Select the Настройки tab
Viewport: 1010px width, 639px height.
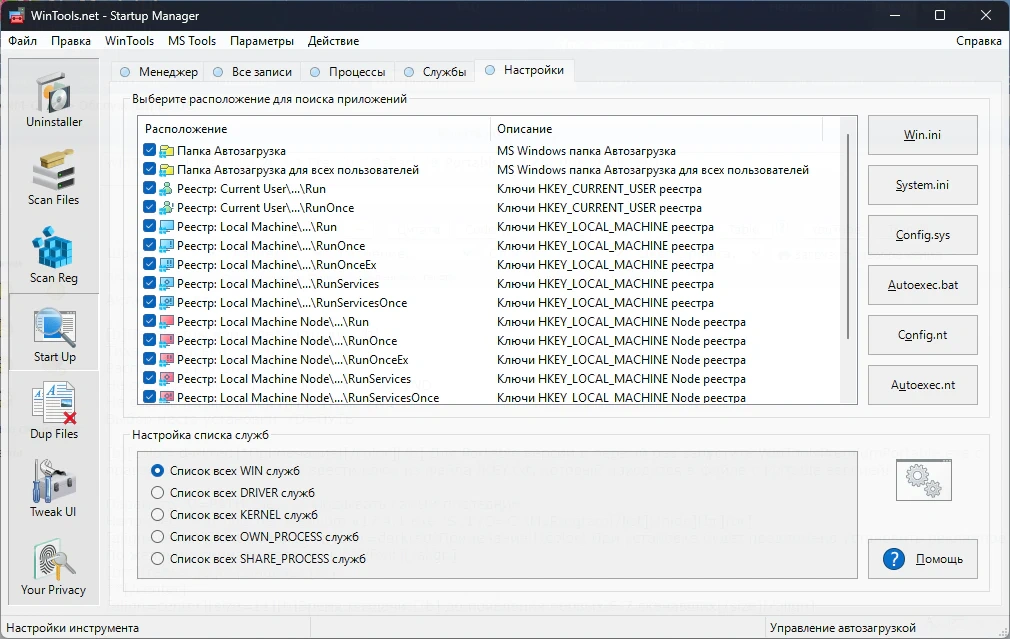pyautogui.click(x=524, y=70)
